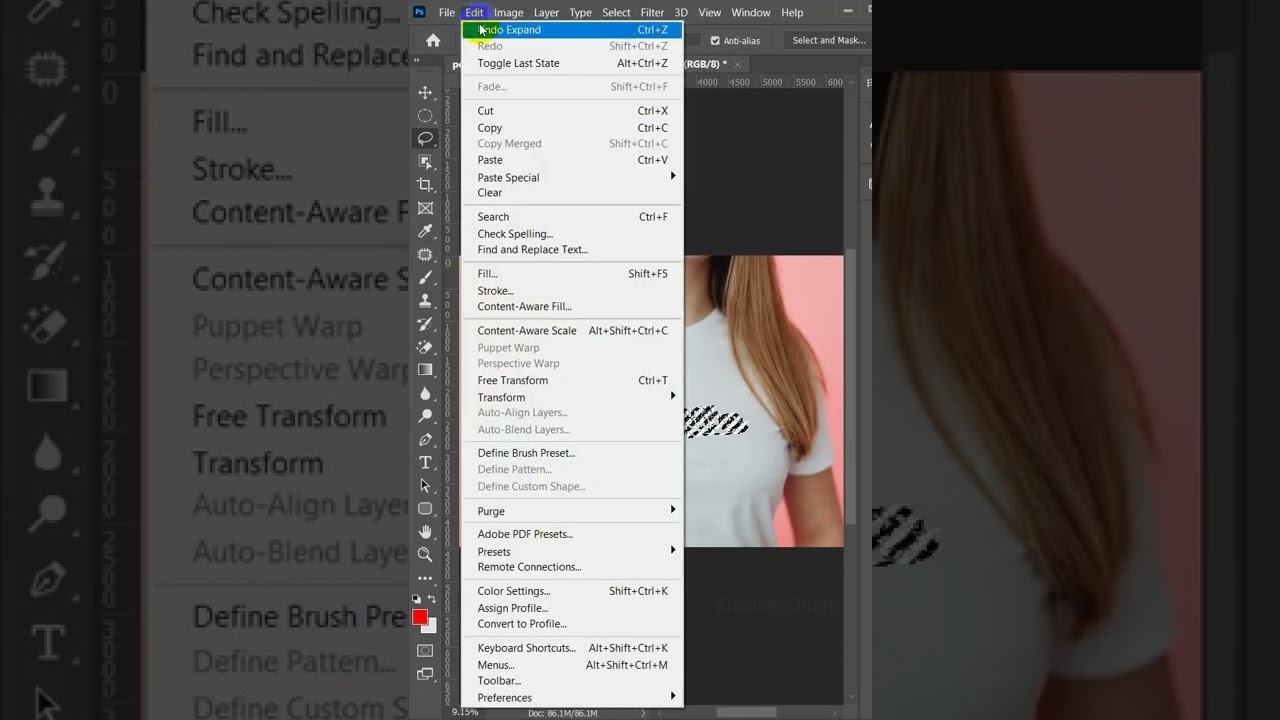Viewport: 1280px width, 720px height.
Task: Select the Crop tool
Action: (425, 185)
